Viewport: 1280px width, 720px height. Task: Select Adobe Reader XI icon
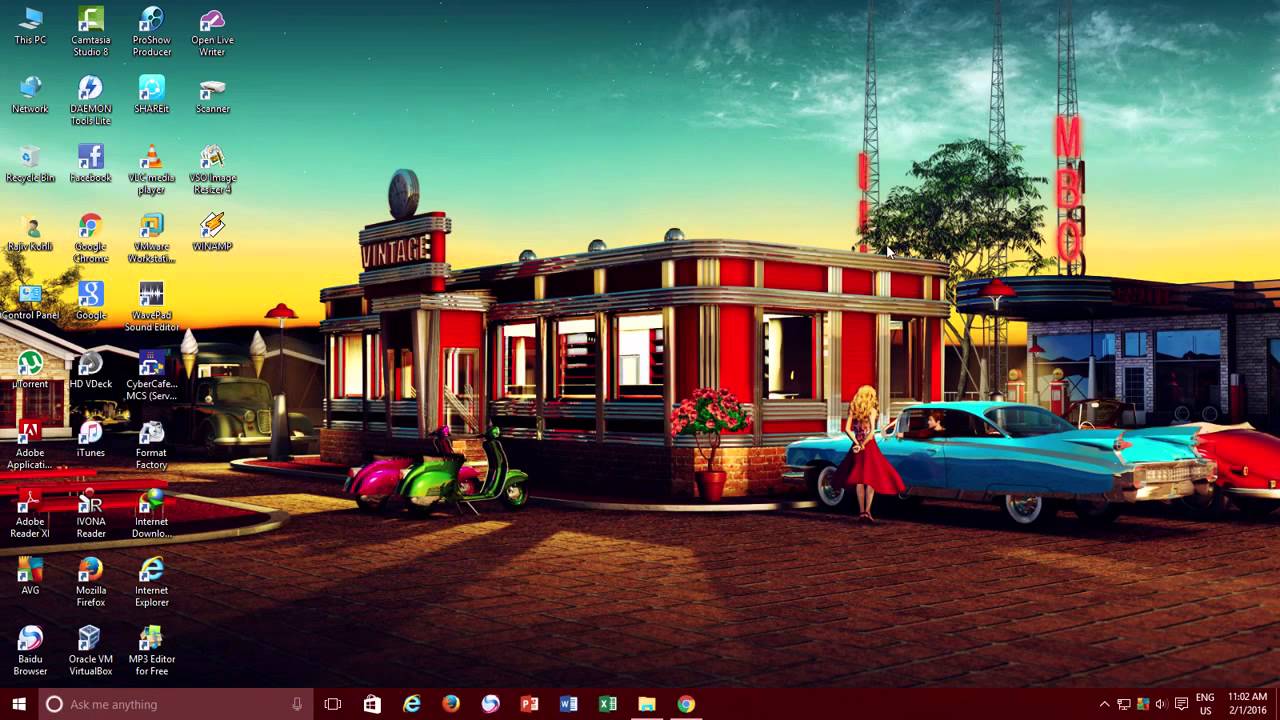pos(30,514)
